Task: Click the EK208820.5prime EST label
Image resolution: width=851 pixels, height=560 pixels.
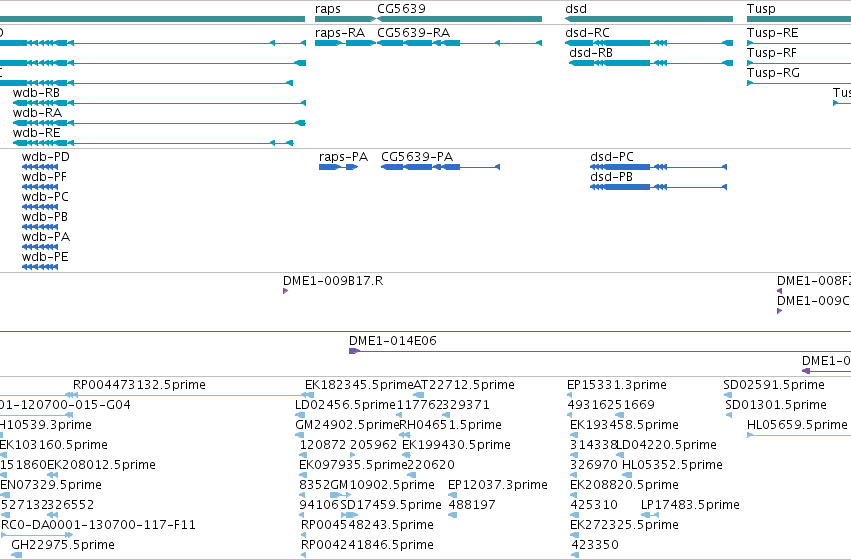Action: tap(624, 485)
